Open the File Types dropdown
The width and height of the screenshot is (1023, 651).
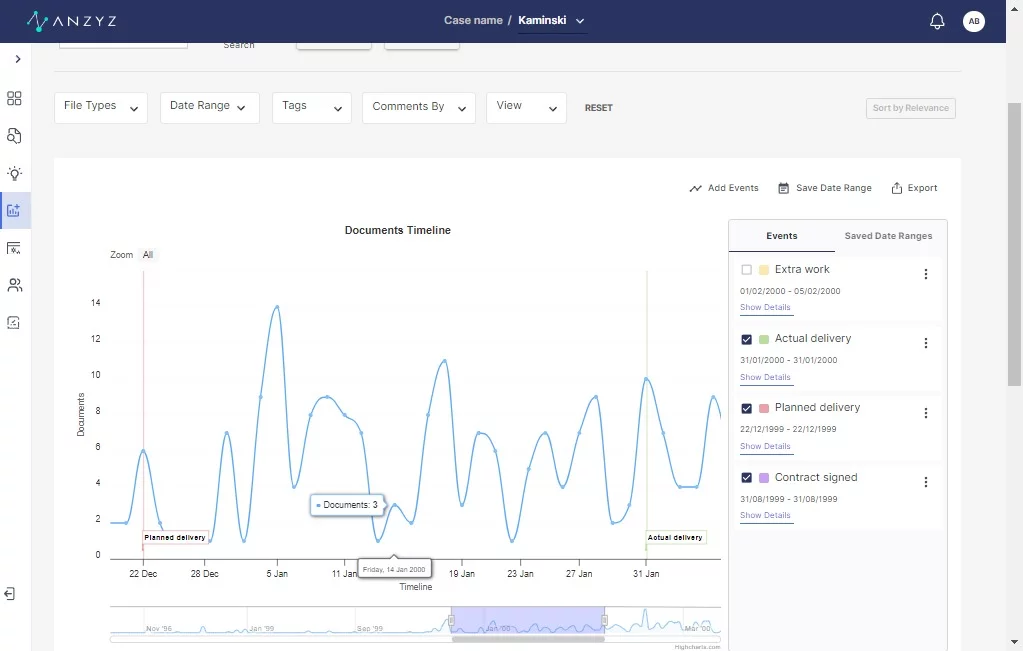[x=100, y=108]
